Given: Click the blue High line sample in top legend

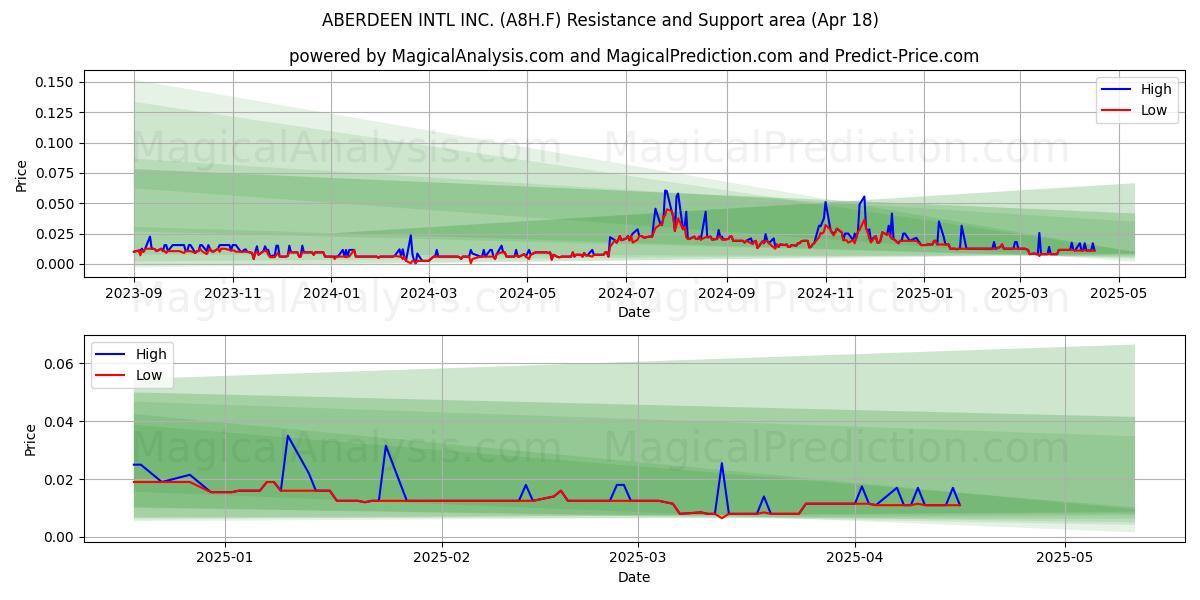Looking at the screenshot, I should pyautogui.click(x=1117, y=90).
